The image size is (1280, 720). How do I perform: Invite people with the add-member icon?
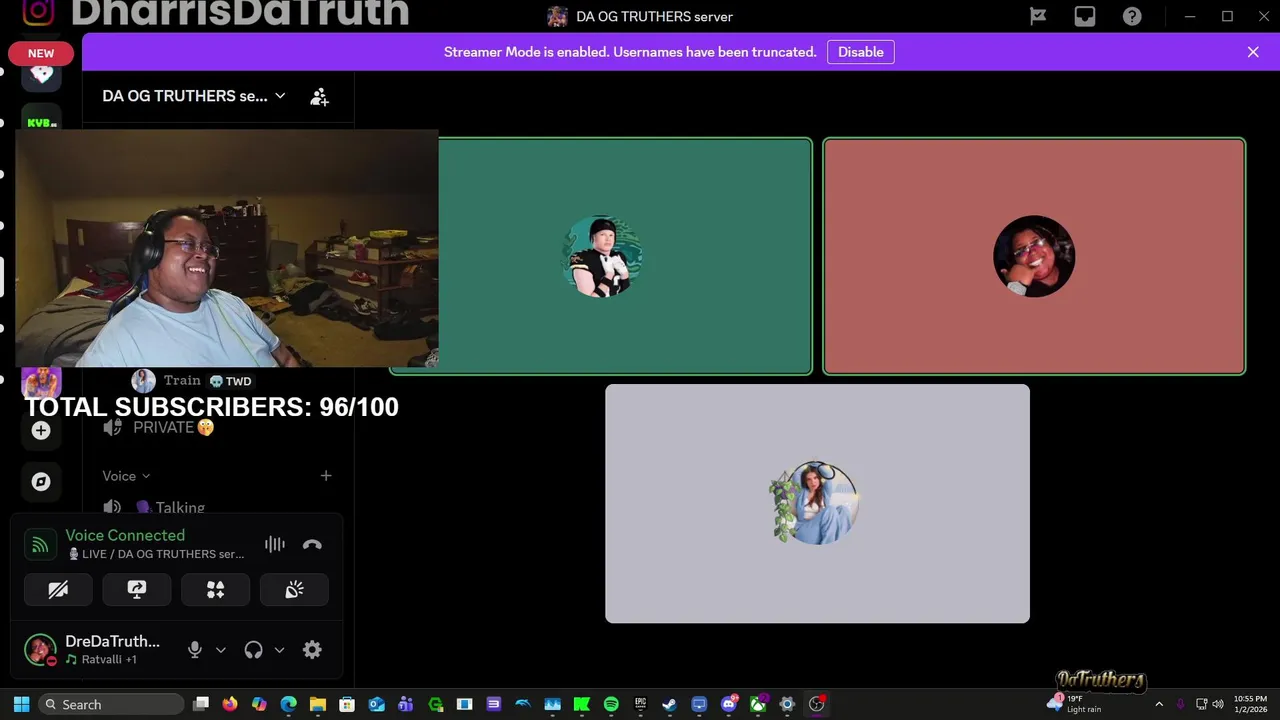coord(319,97)
